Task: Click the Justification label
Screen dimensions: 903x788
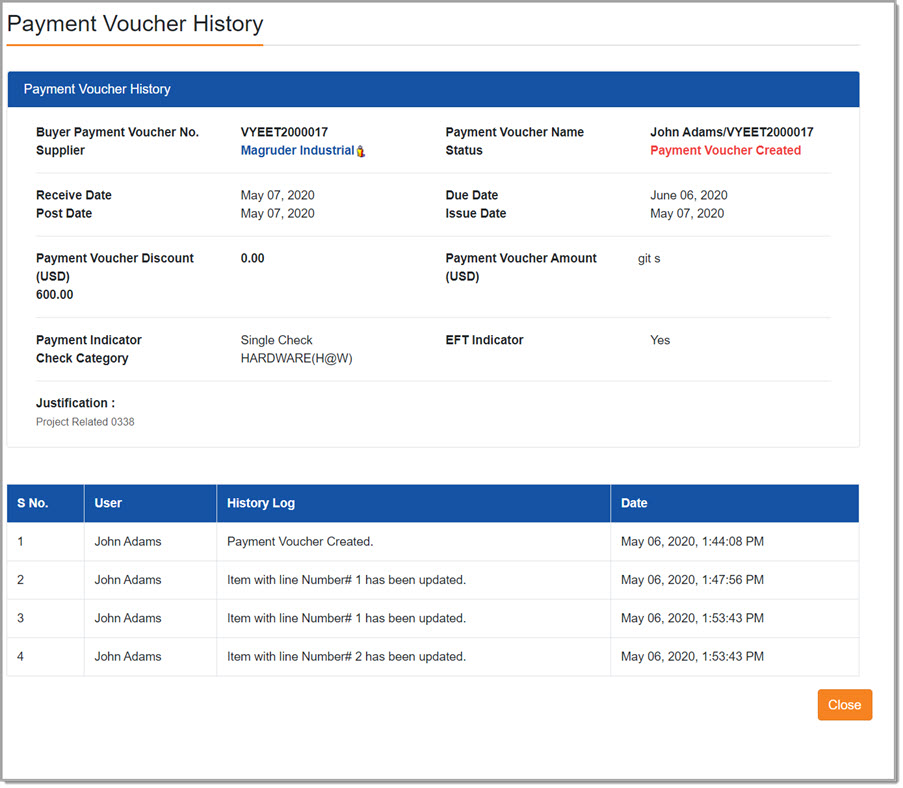Action: [x=75, y=403]
